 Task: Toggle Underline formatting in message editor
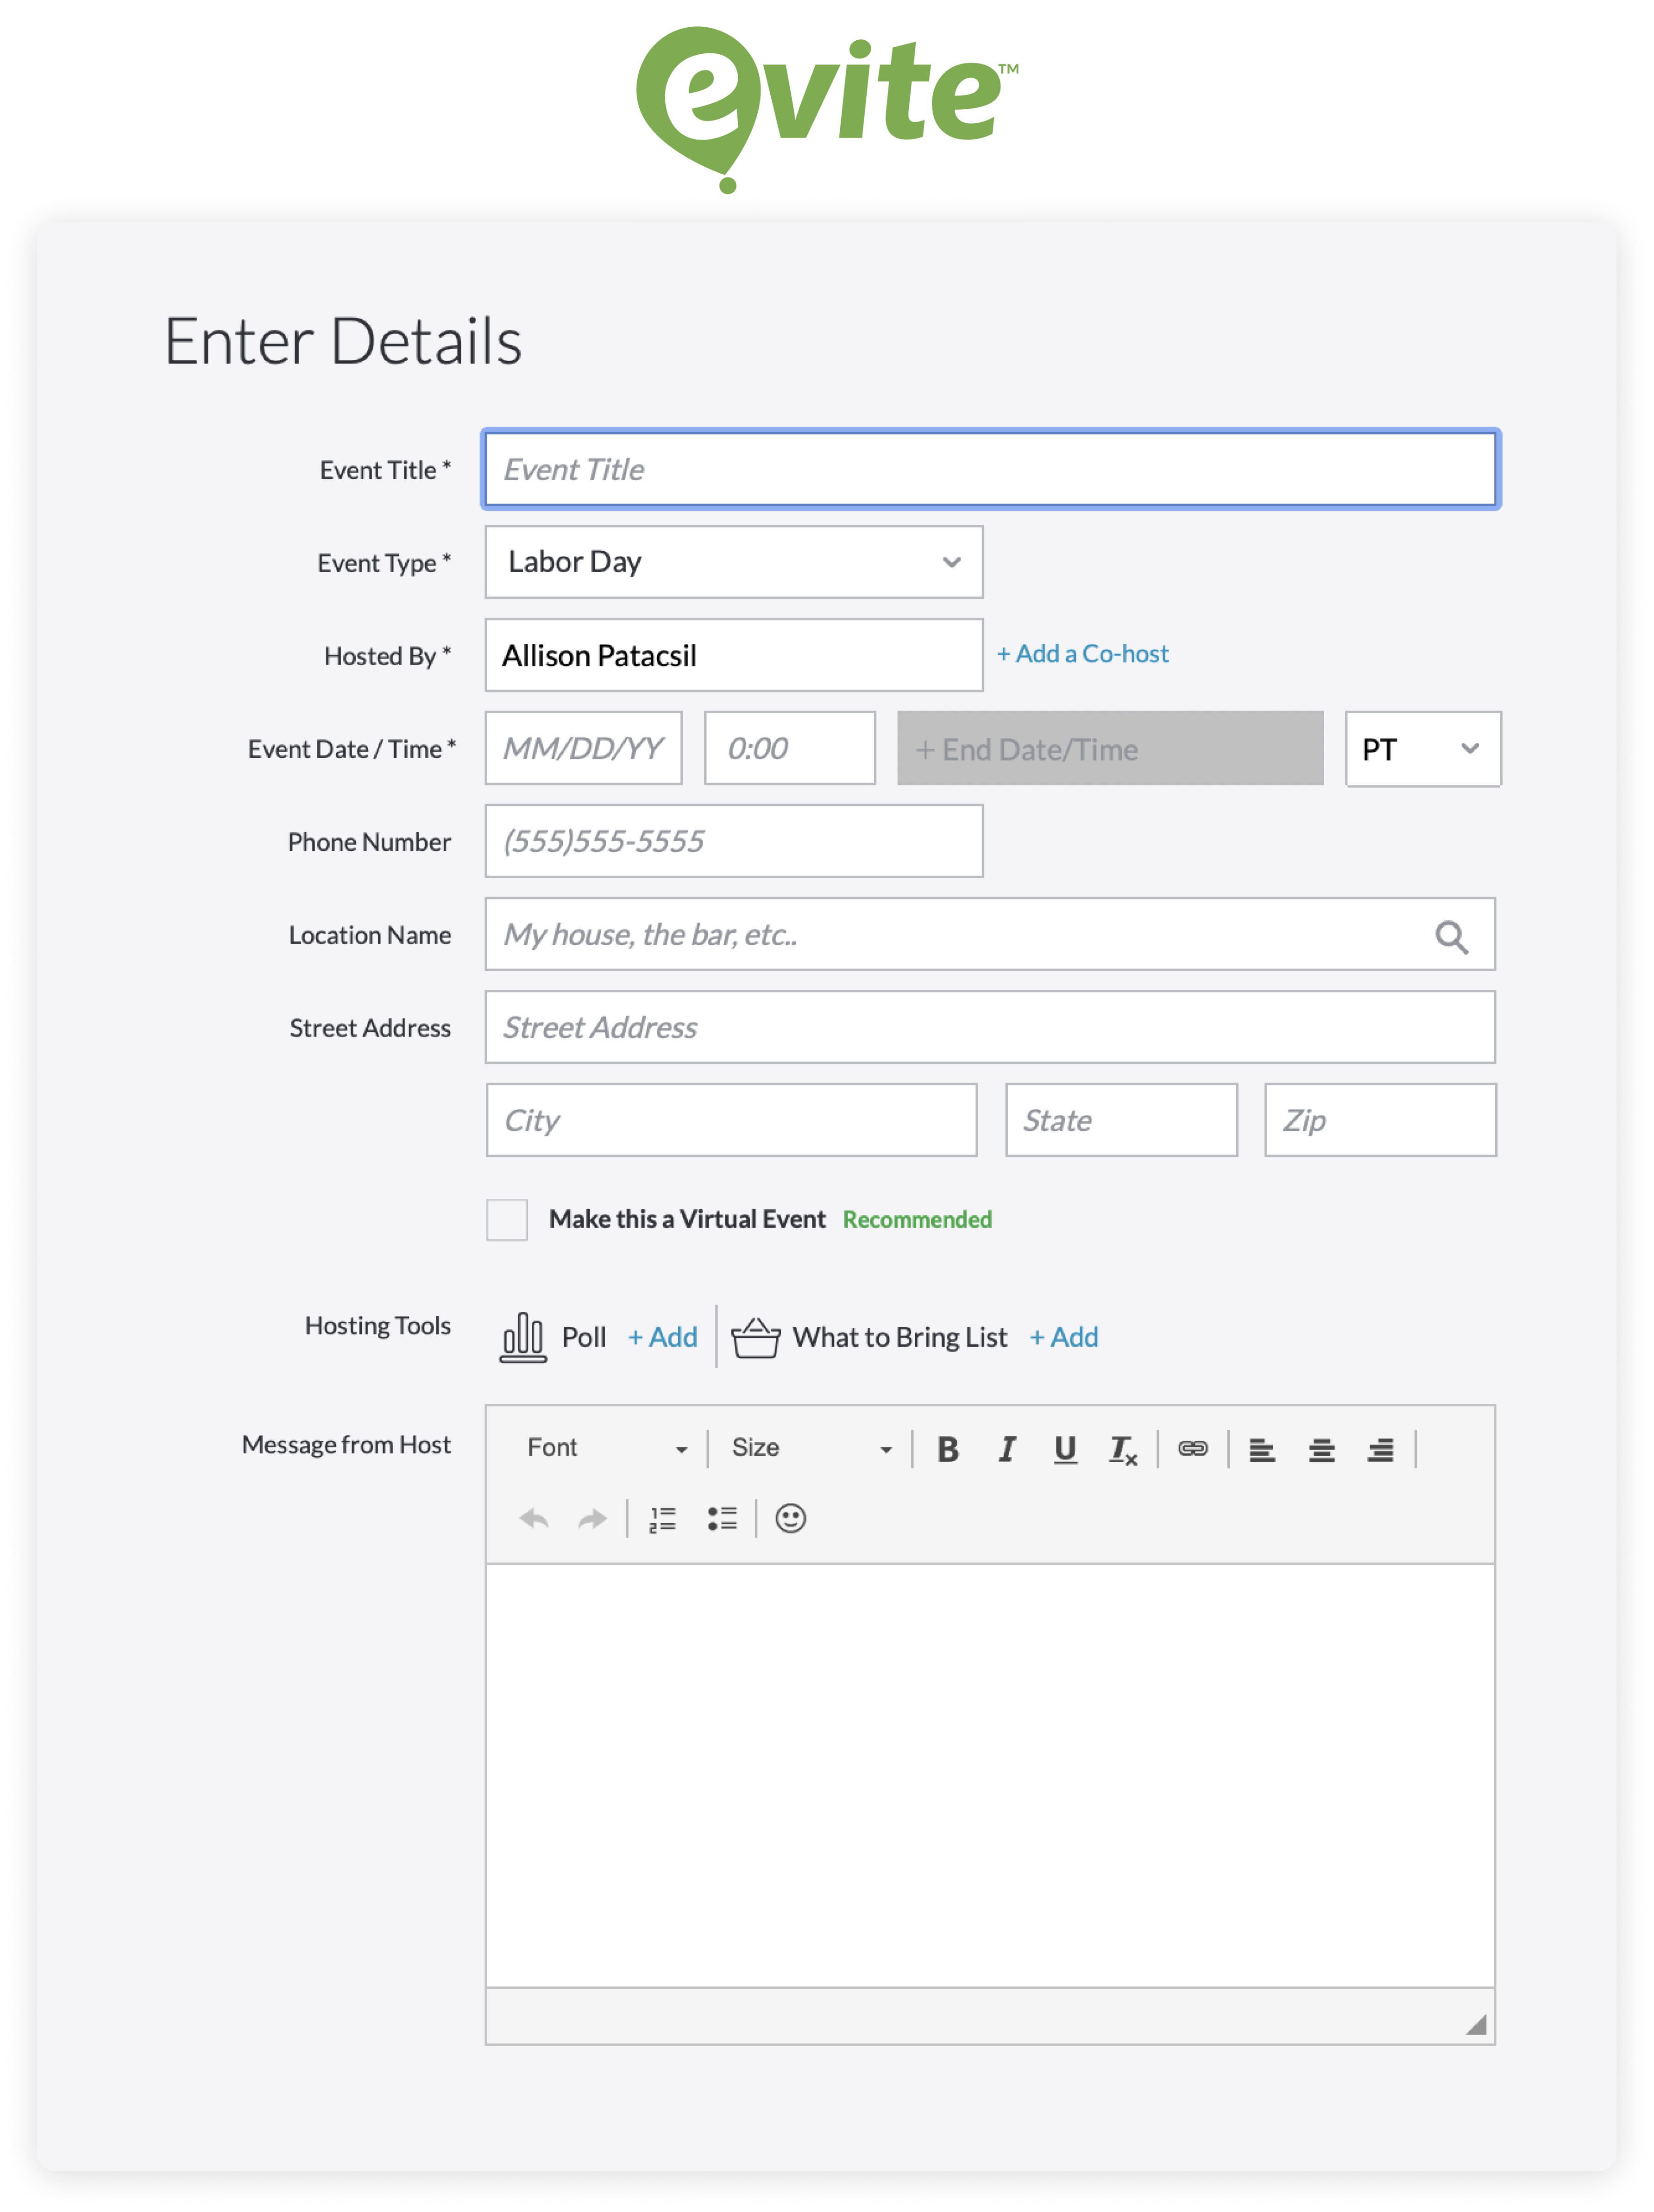pos(1065,1449)
